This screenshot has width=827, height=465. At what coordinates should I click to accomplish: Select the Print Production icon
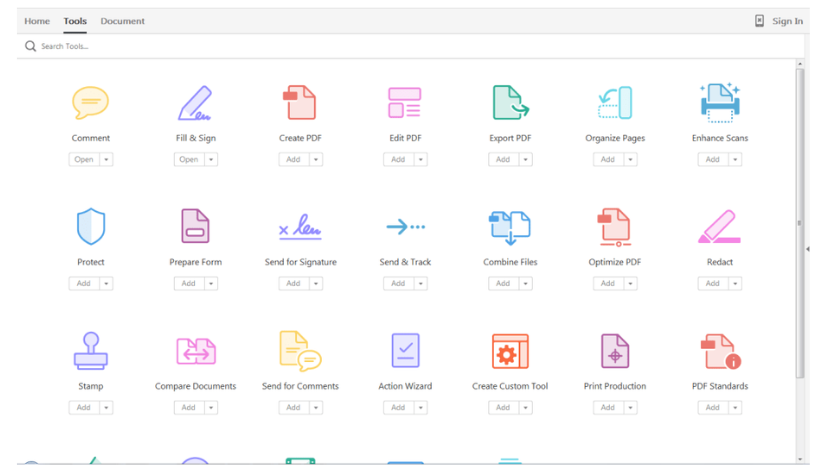(x=614, y=351)
